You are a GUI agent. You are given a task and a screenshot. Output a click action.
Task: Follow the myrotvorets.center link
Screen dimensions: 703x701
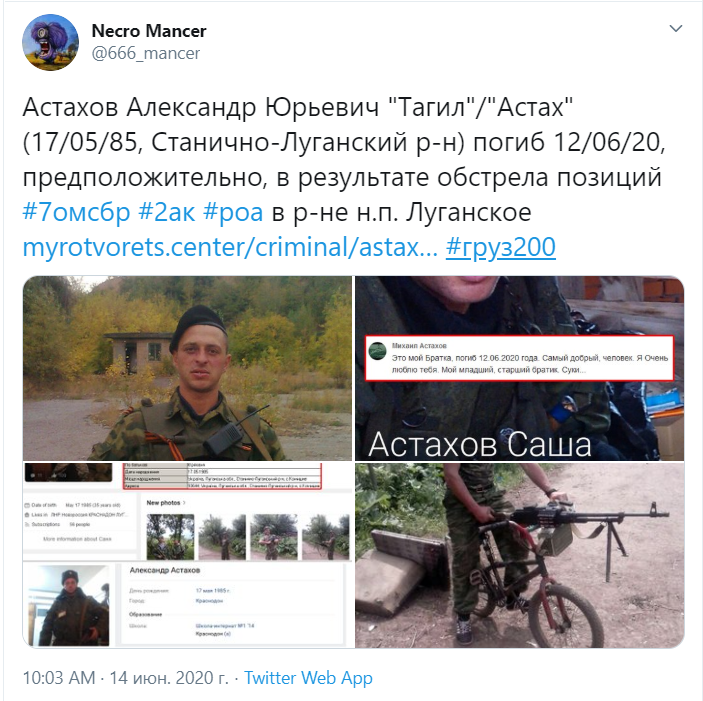230,247
